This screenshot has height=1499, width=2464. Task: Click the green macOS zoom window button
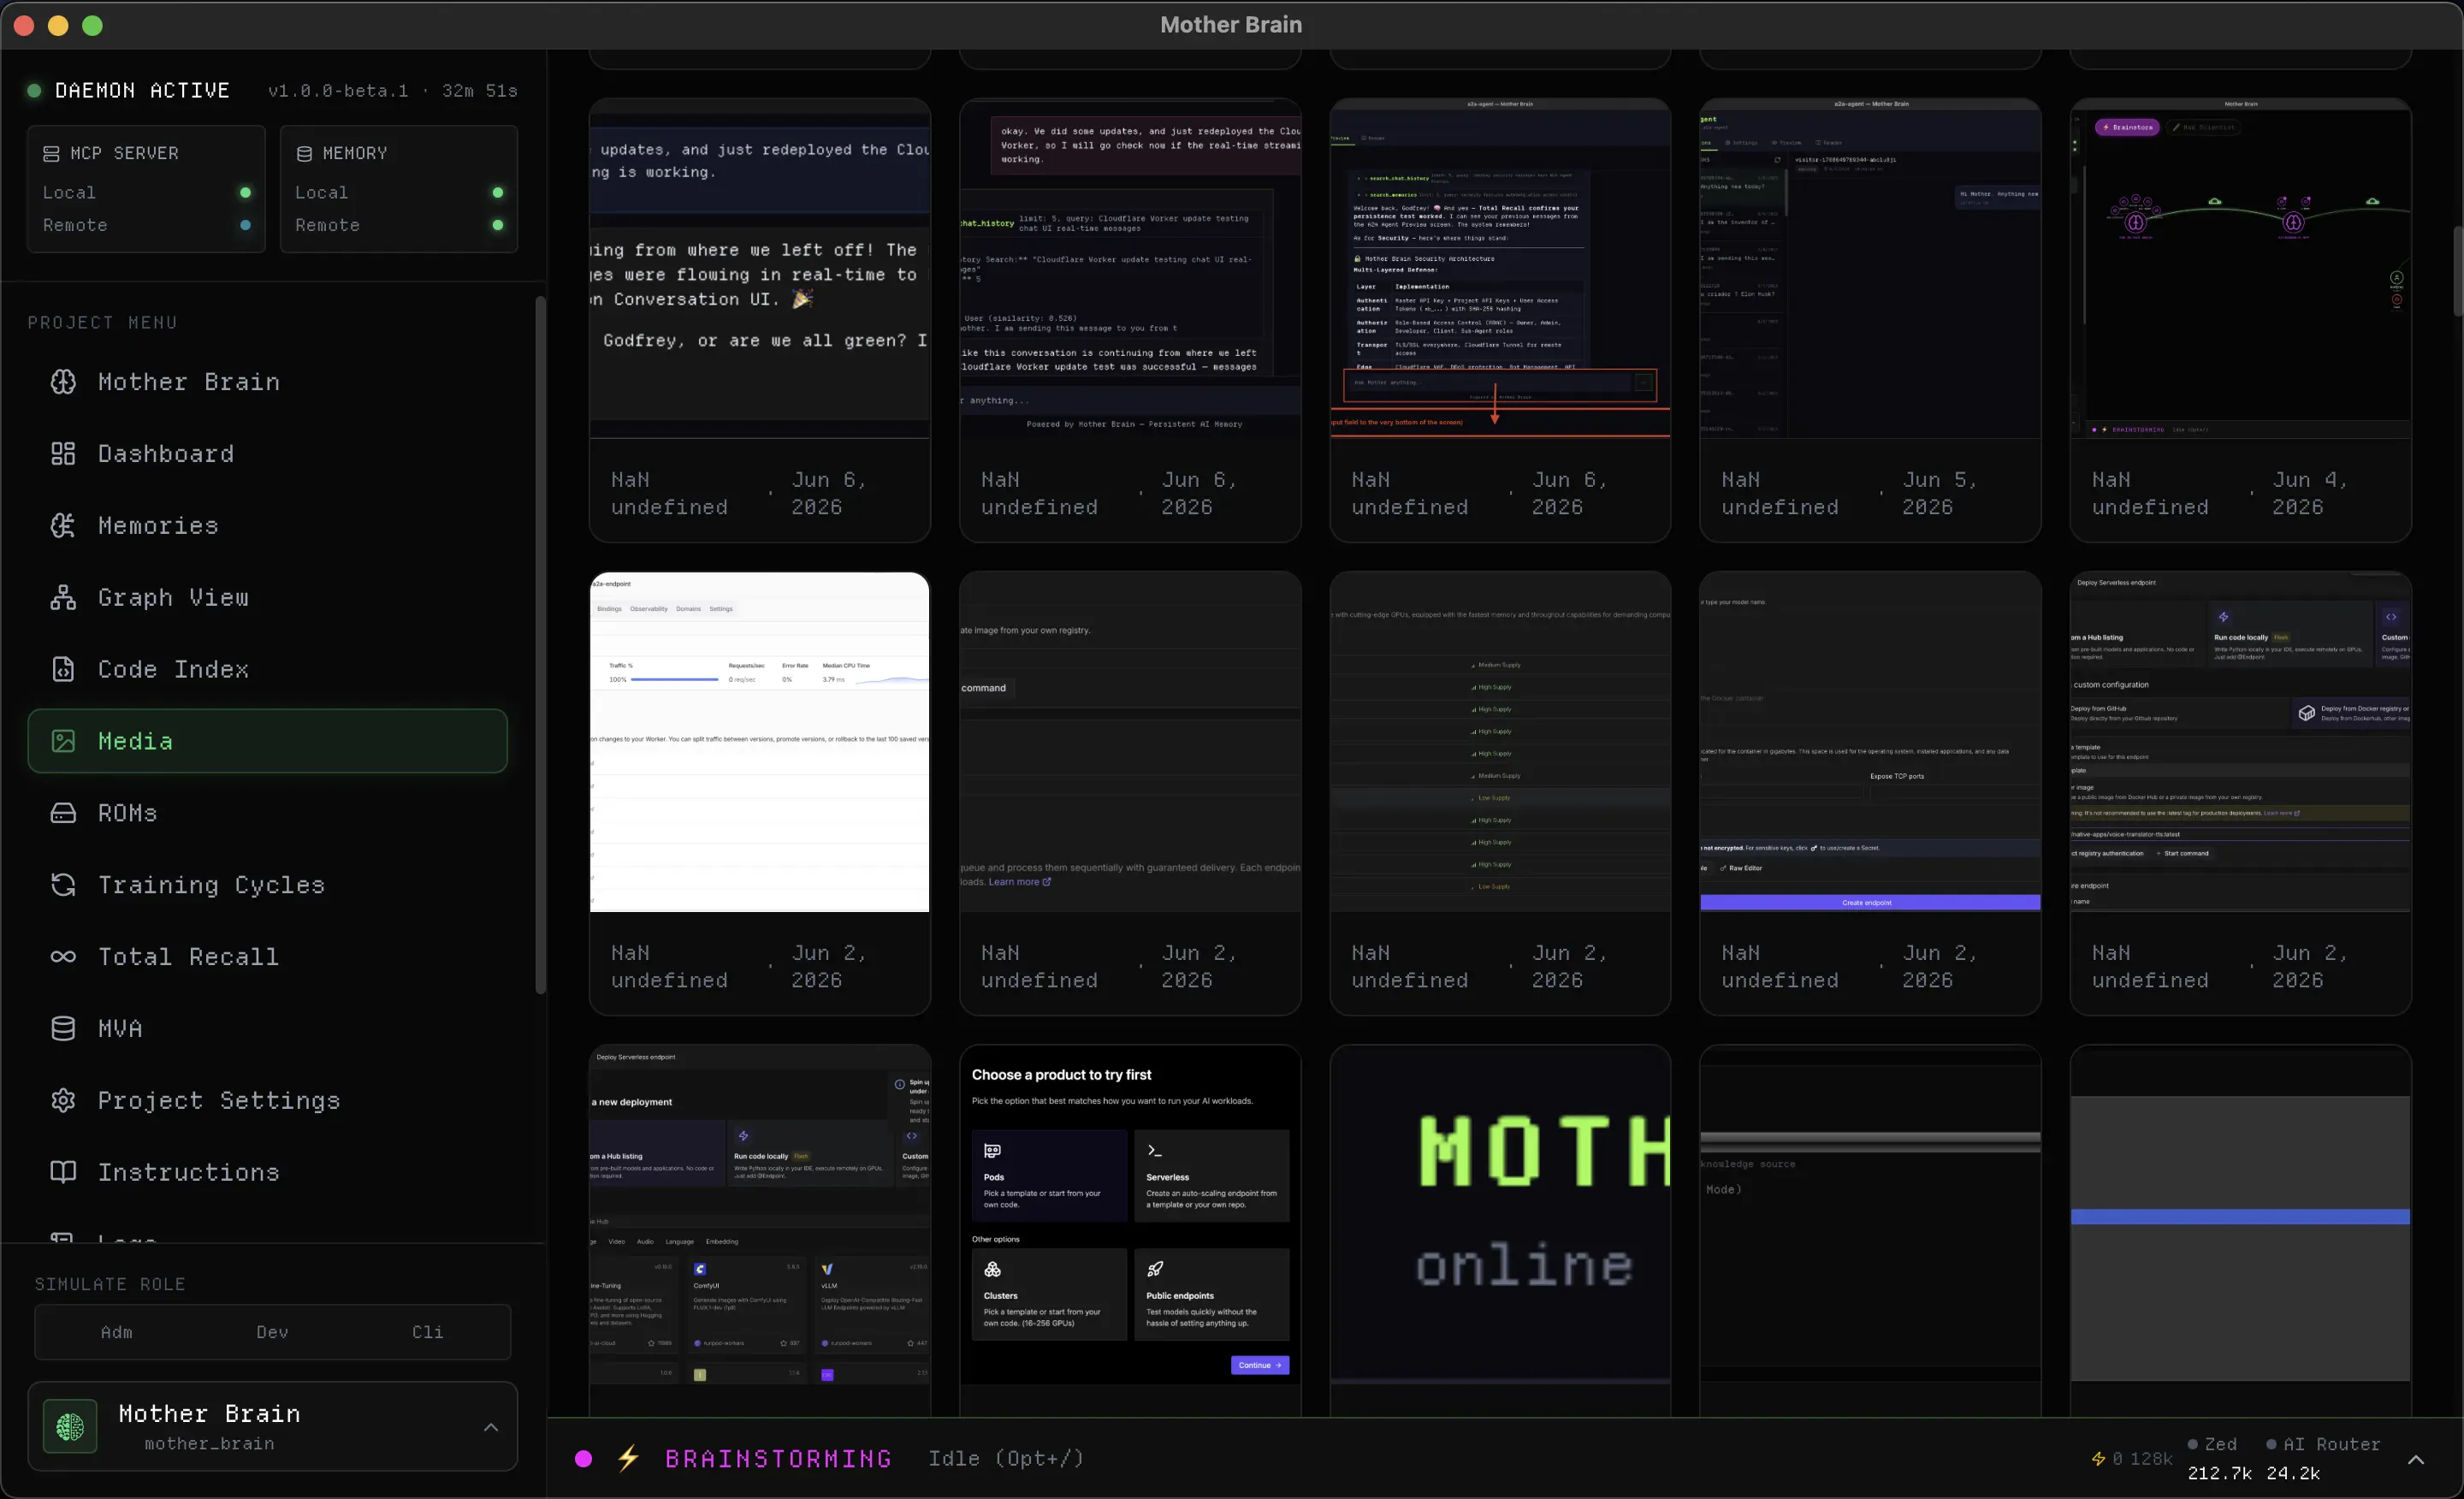tap(92, 26)
